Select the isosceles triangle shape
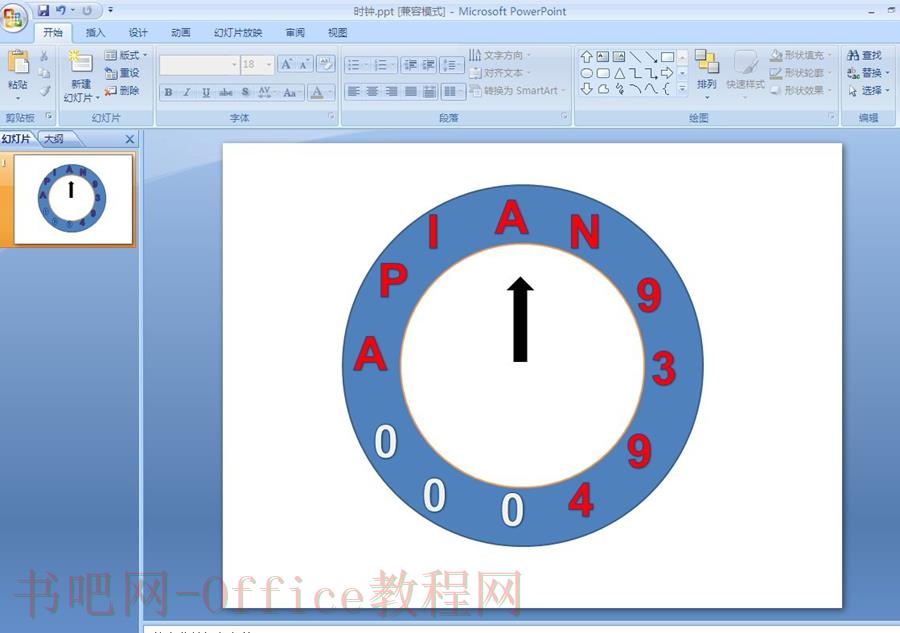This screenshot has width=900, height=633. pos(619,73)
